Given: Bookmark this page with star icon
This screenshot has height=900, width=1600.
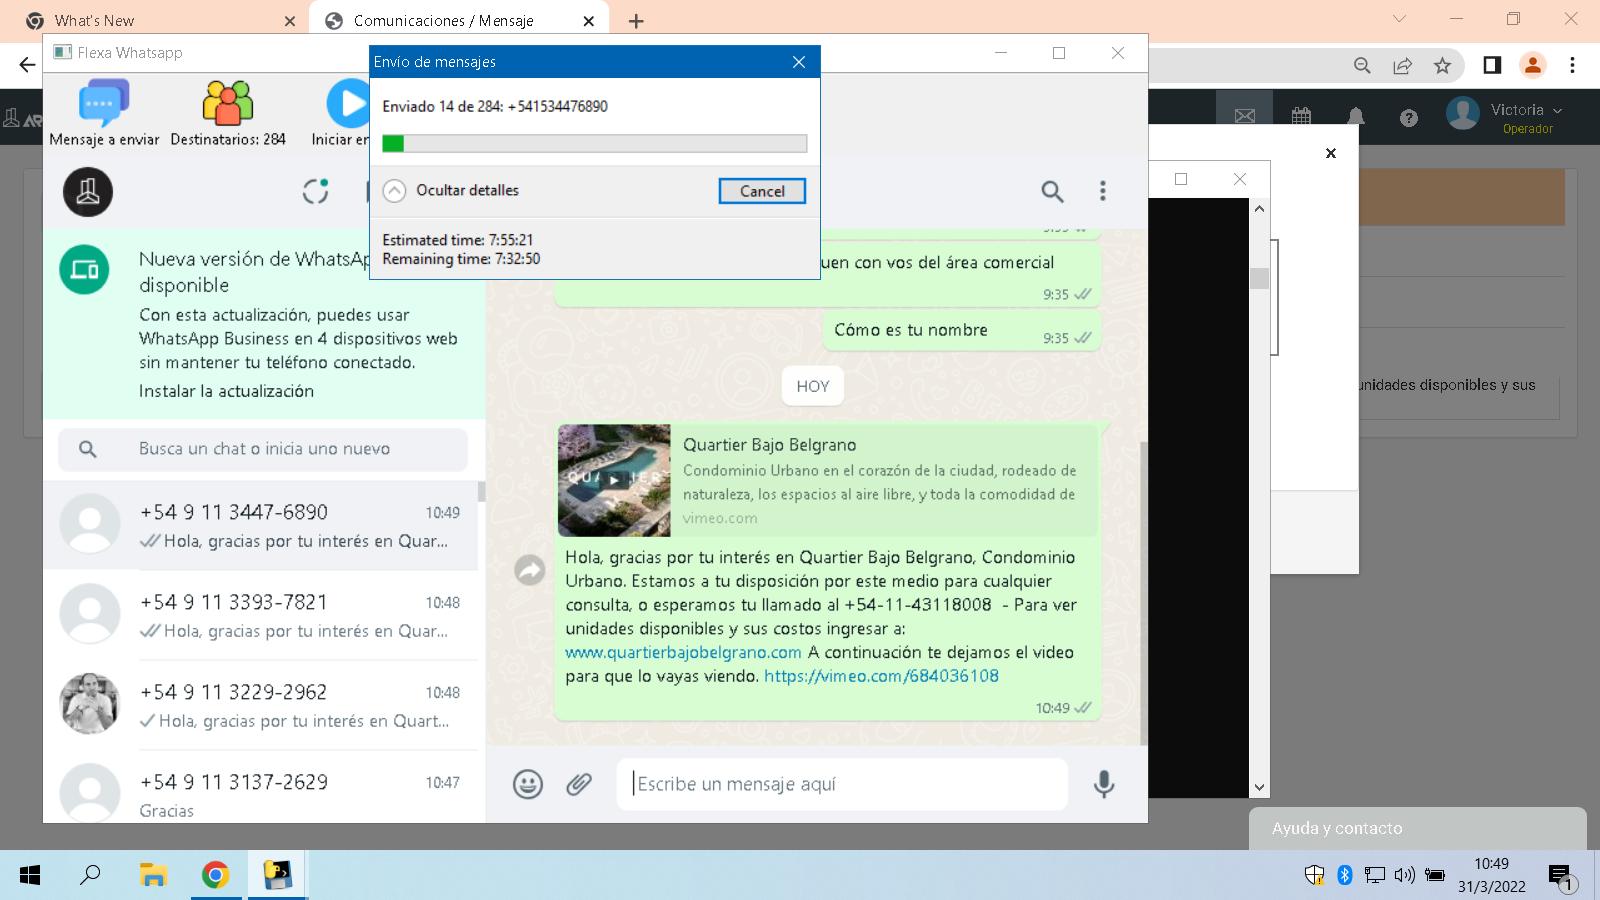Looking at the screenshot, I should (1442, 65).
